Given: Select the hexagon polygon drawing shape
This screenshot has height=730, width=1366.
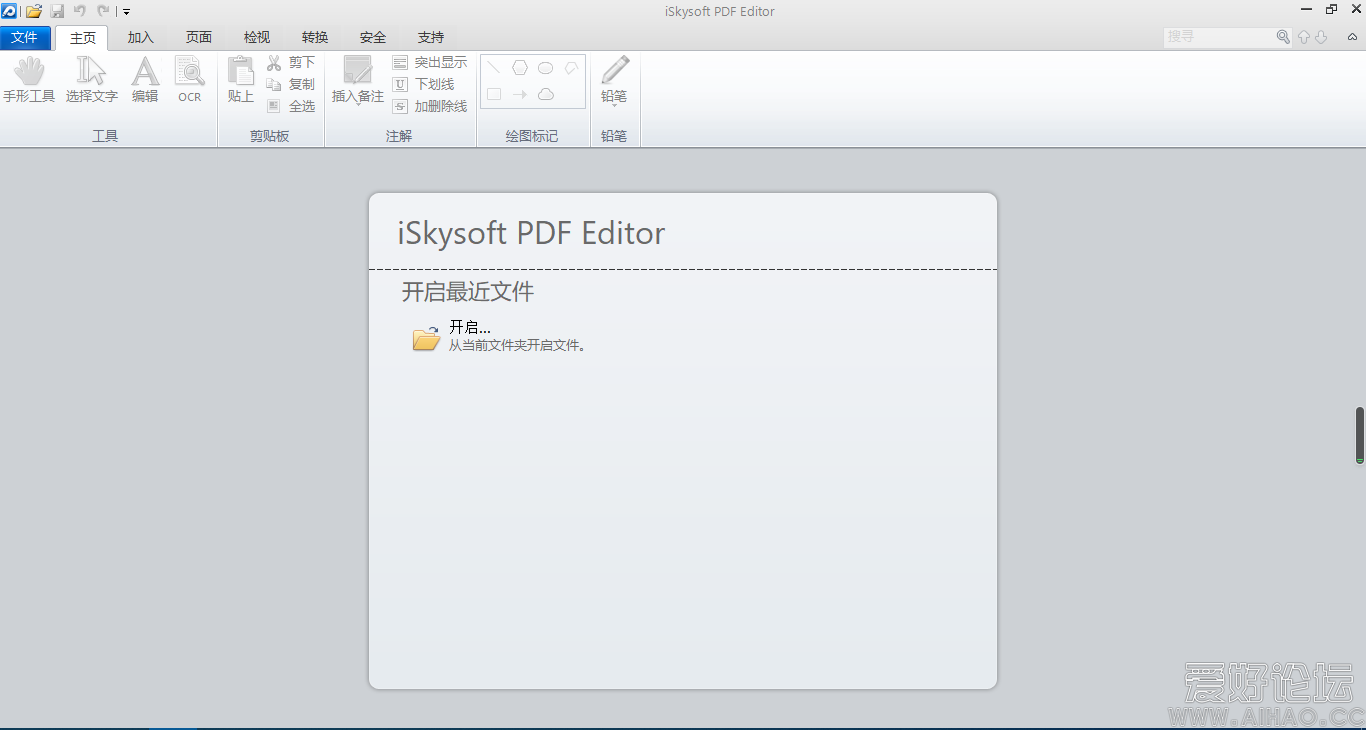Looking at the screenshot, I should tap(520, 68).
